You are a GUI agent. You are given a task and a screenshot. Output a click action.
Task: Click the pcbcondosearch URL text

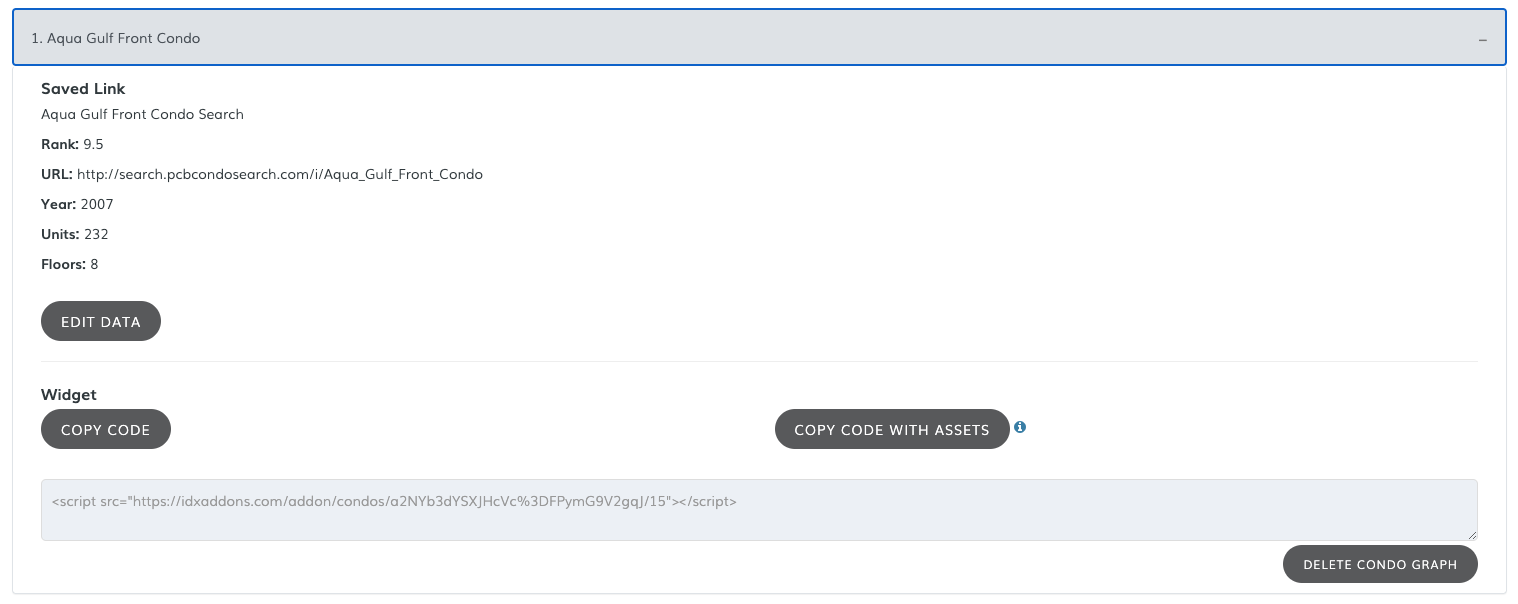tap(280, 174)
